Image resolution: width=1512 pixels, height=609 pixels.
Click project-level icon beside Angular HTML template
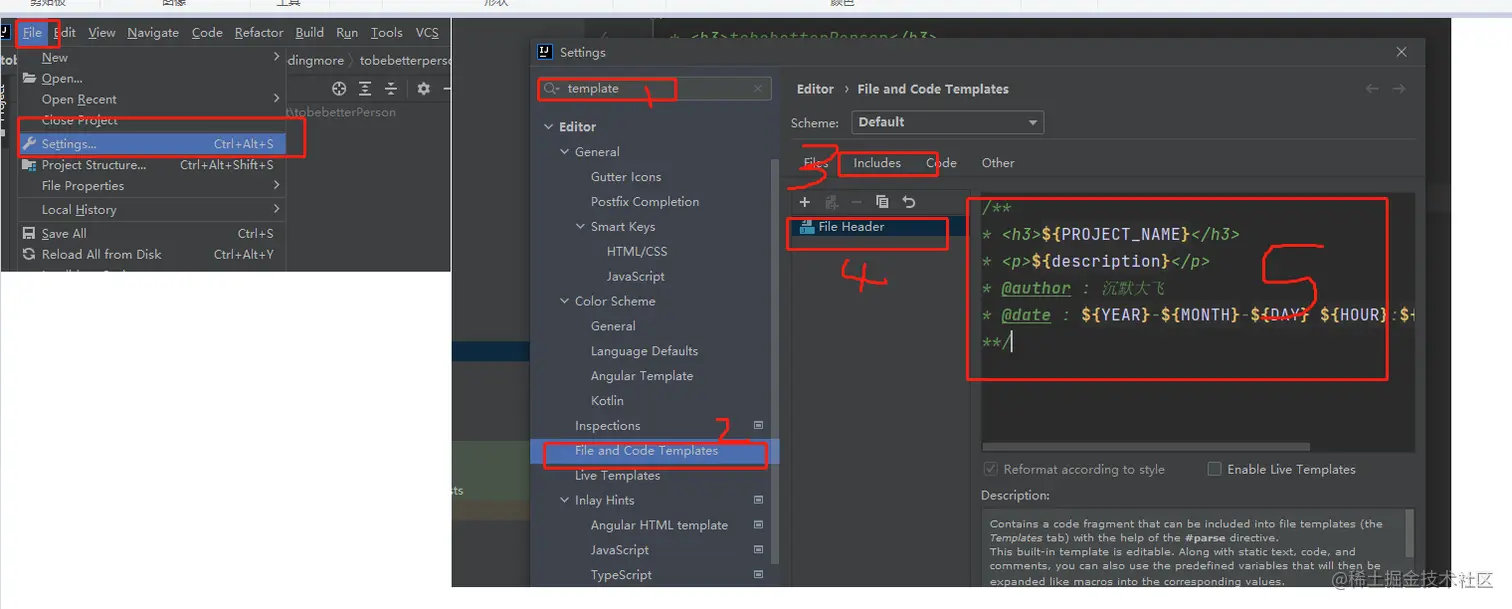pos(758,525)
